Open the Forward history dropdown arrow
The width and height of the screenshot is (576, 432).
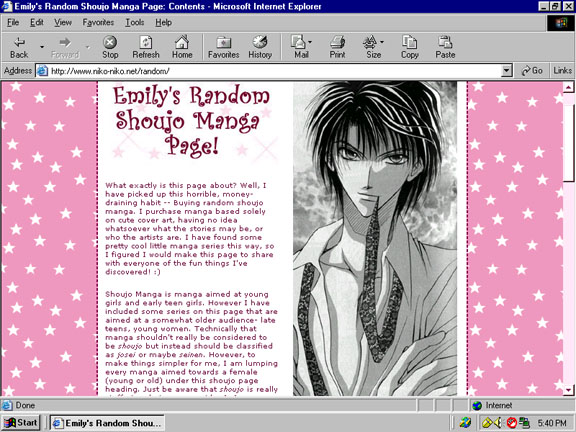pyautogui.click(x=87, y=47)
